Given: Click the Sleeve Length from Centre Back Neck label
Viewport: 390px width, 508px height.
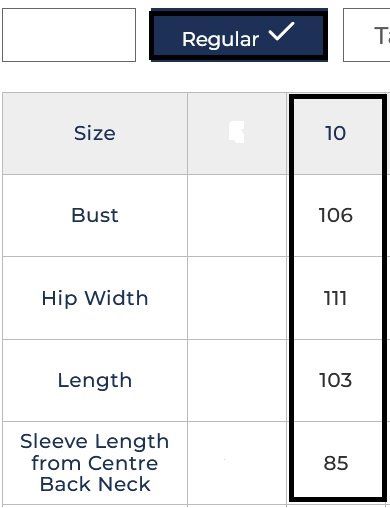Looking at the screenshot, I should pos(95,463).
